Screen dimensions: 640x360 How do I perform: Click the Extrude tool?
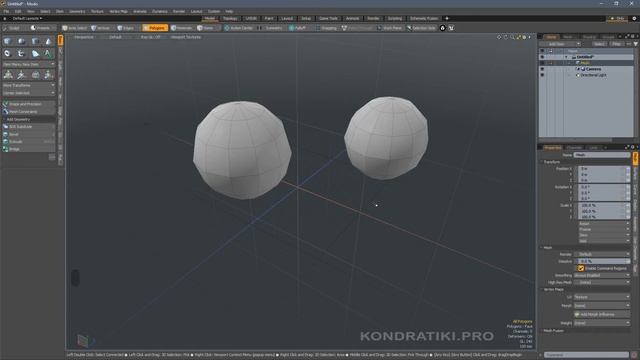tap(29, 142)
